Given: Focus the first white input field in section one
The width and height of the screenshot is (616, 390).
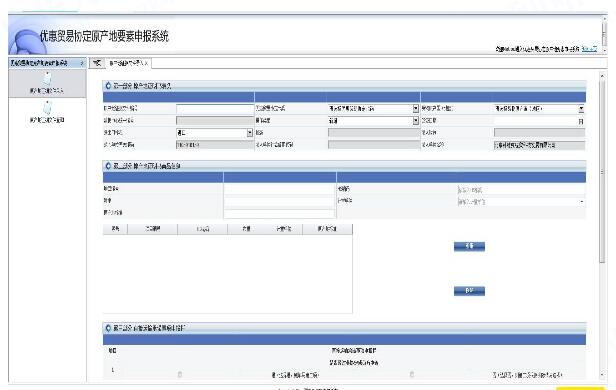Looking at the screenshot, I should (215, 108).
